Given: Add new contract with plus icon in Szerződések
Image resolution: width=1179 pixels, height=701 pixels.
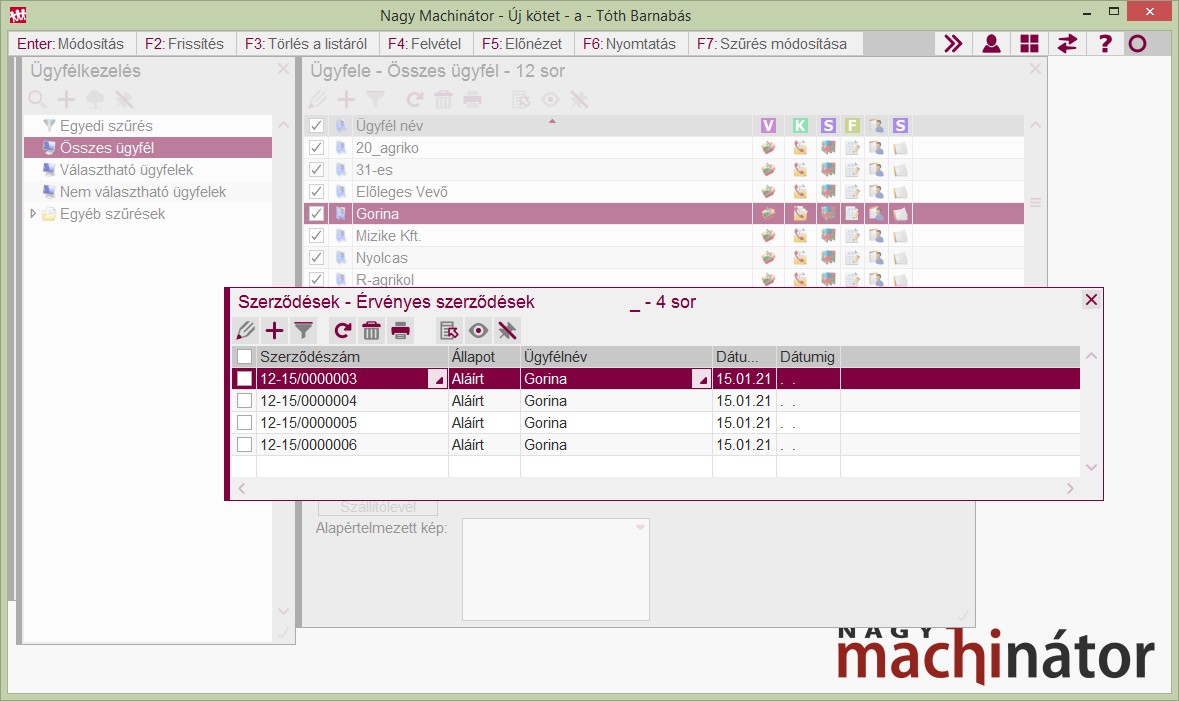Looking at the screenshot, I should click(x=274, y=330).
